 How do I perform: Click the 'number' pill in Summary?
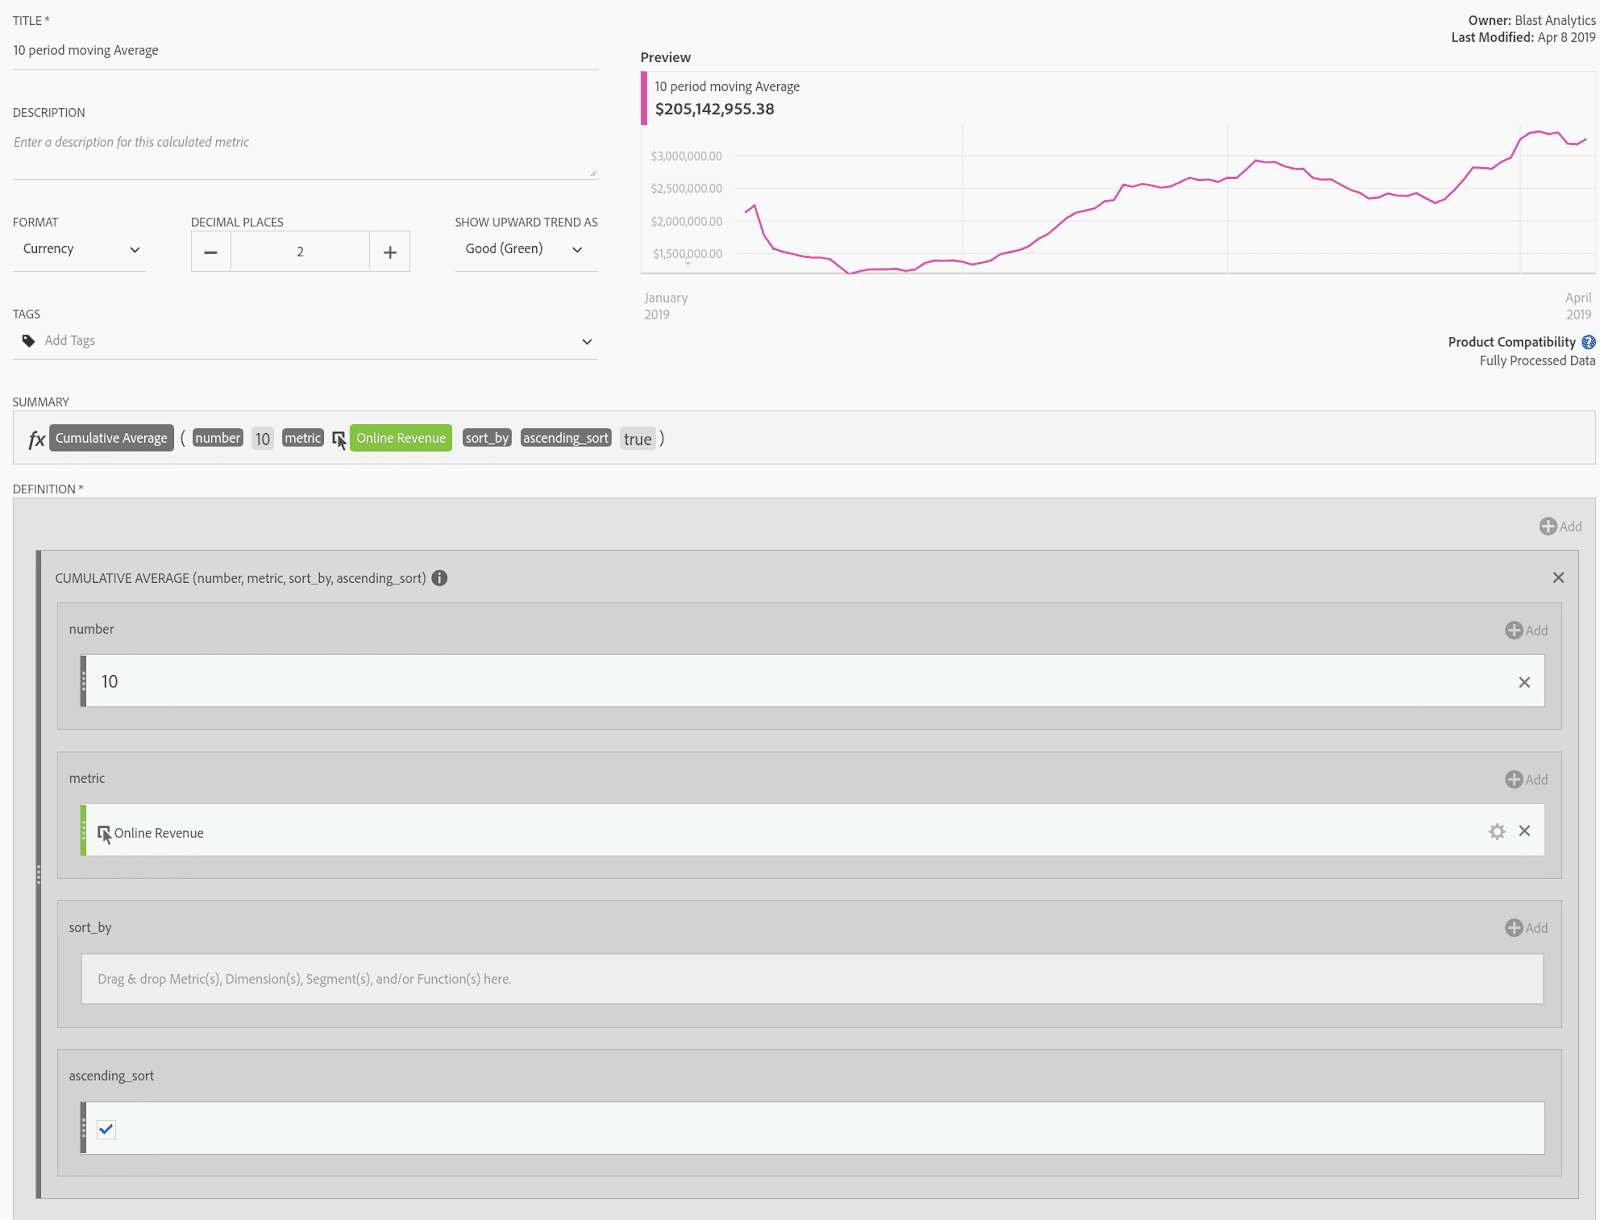coord(218,438)
